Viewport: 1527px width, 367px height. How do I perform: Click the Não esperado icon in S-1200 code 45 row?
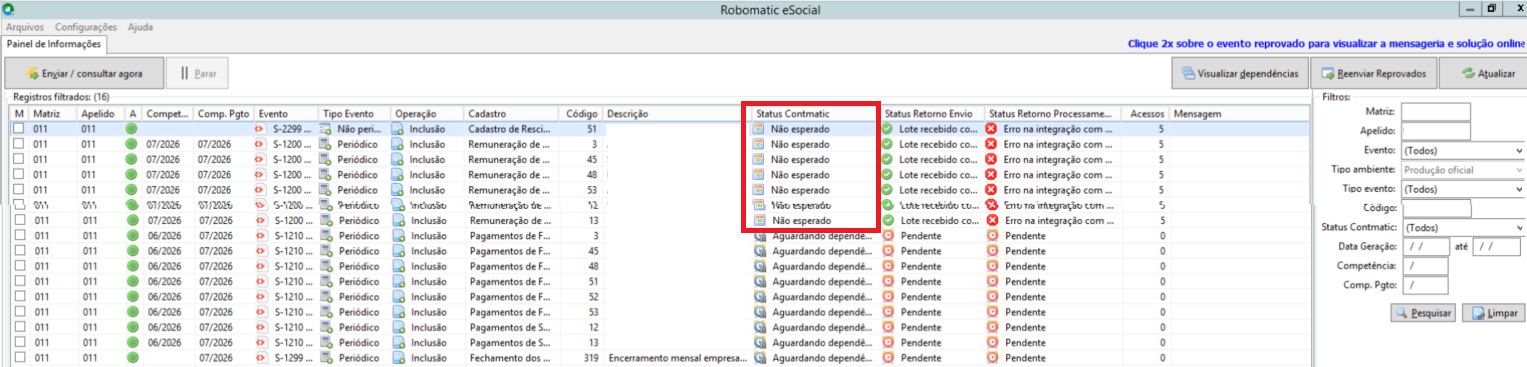[x=759, y=159]
